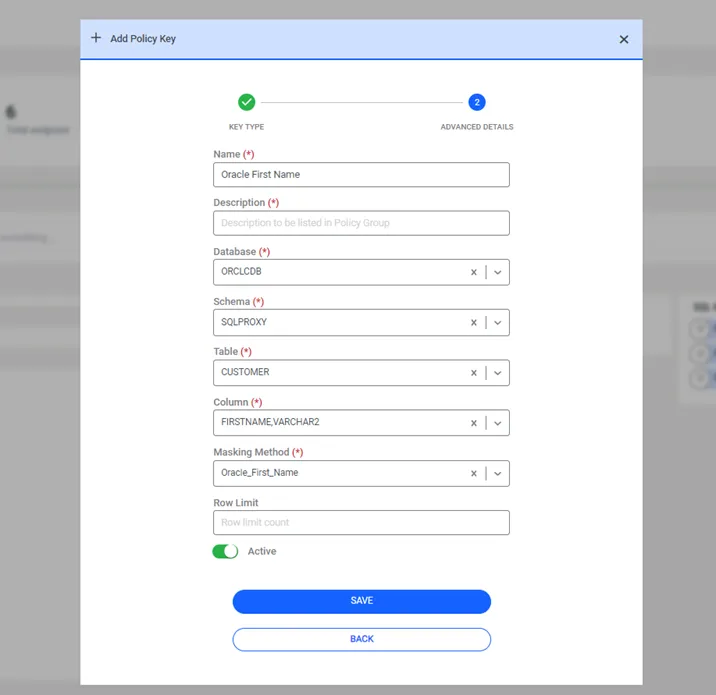Click the plus icon beside Add Policy Key

[96, 38]
